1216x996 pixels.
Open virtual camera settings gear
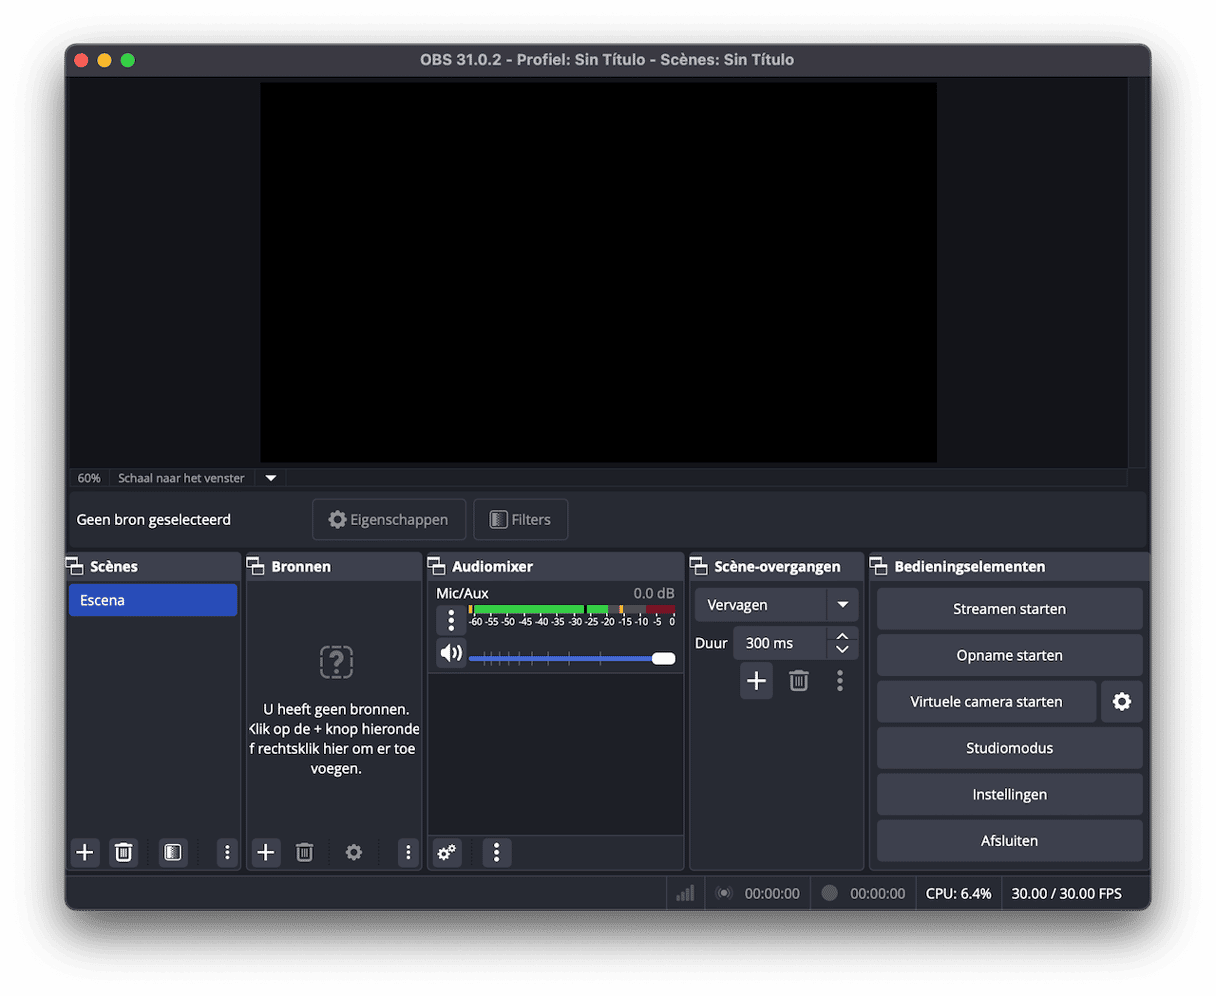pyautogui.click(x=1121, y=702)
